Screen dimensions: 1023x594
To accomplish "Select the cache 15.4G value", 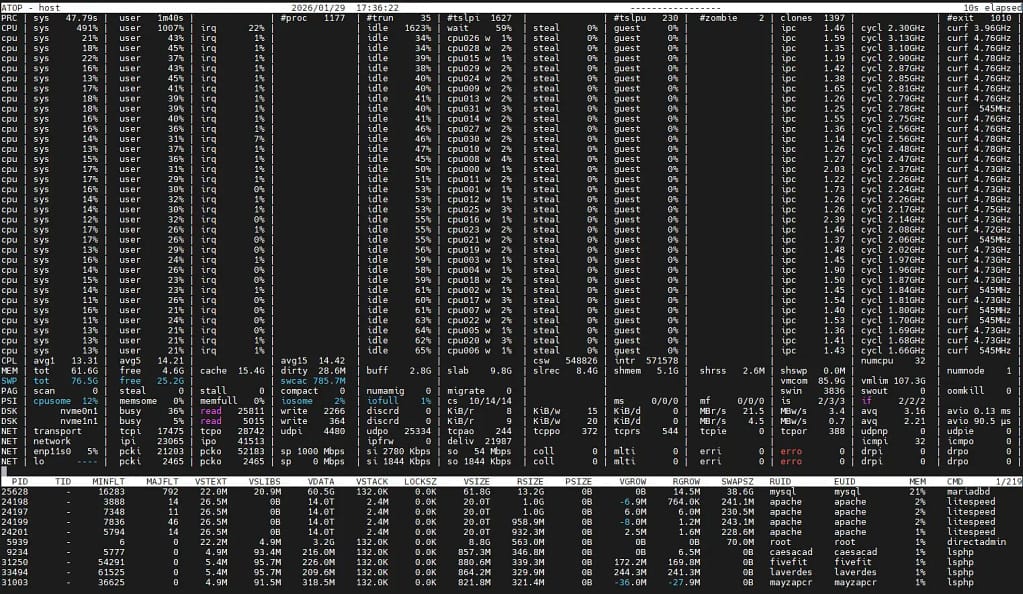I will [x=232, y=371].
